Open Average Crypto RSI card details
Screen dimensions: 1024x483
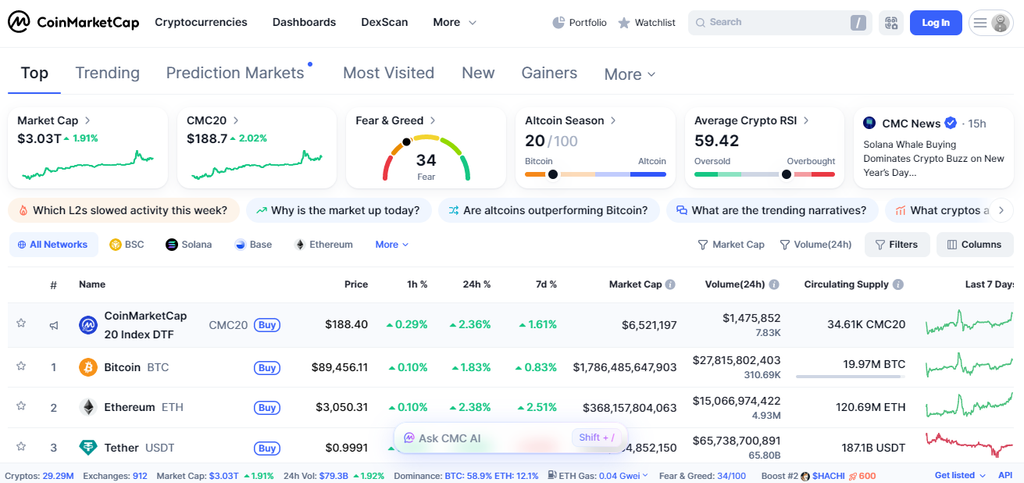(752, 121)
